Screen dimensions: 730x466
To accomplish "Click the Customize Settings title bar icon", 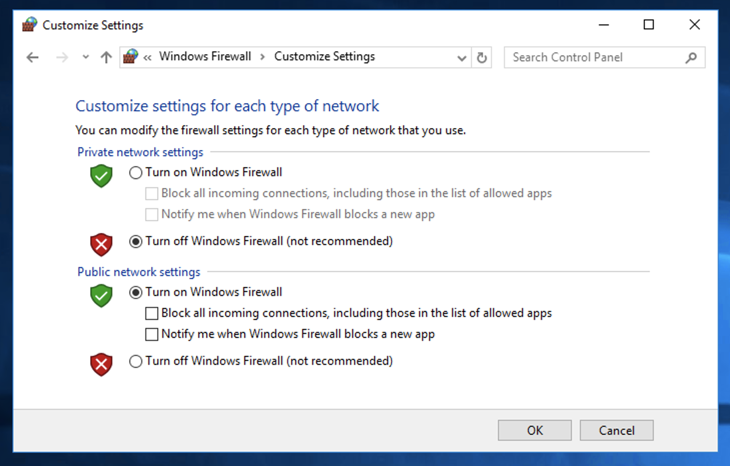I will [28, 25].
